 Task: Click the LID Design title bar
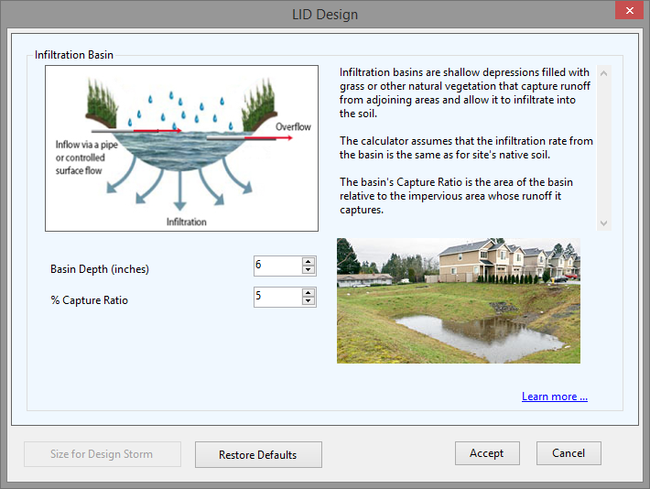click(324, 14)
